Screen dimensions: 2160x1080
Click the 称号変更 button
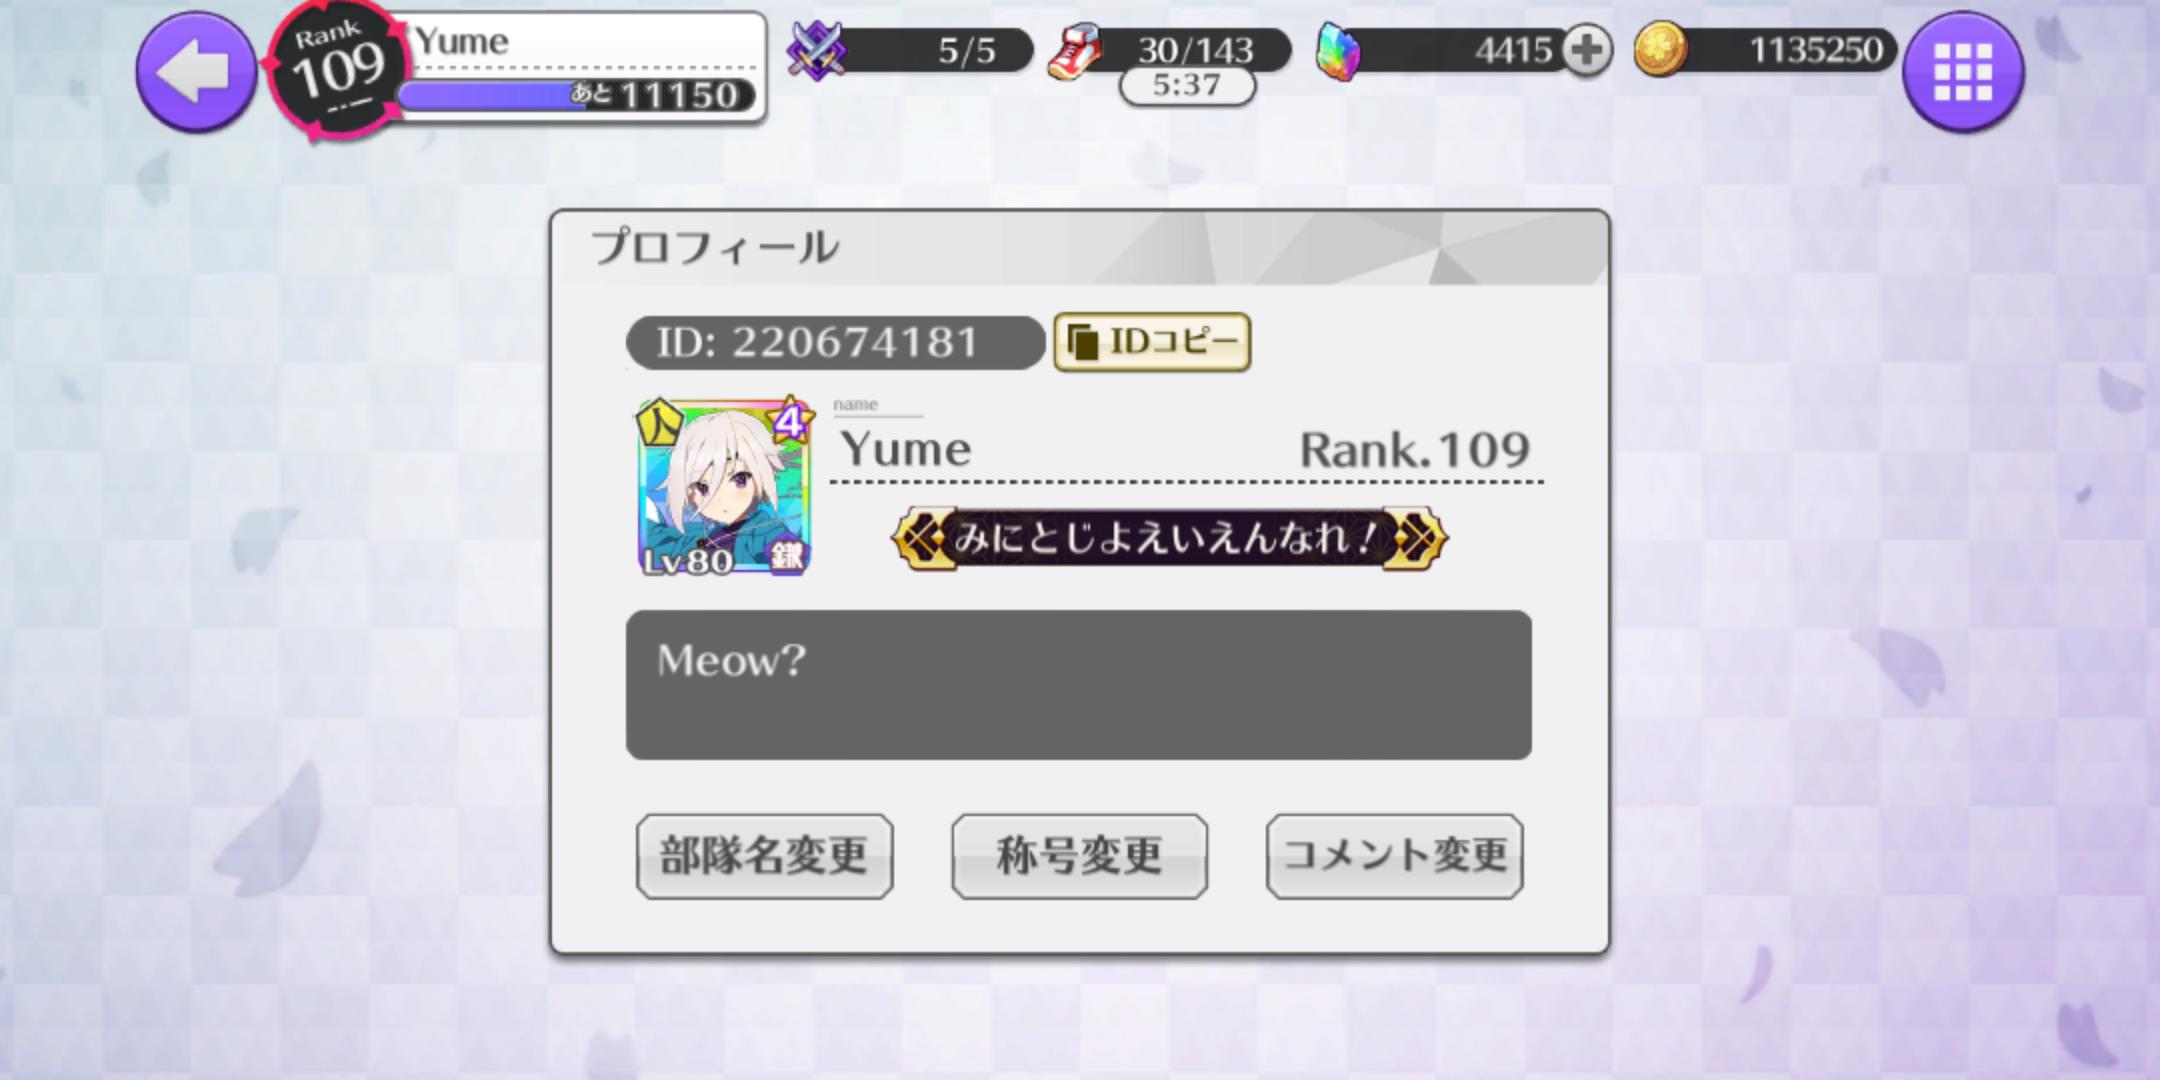1079,856
